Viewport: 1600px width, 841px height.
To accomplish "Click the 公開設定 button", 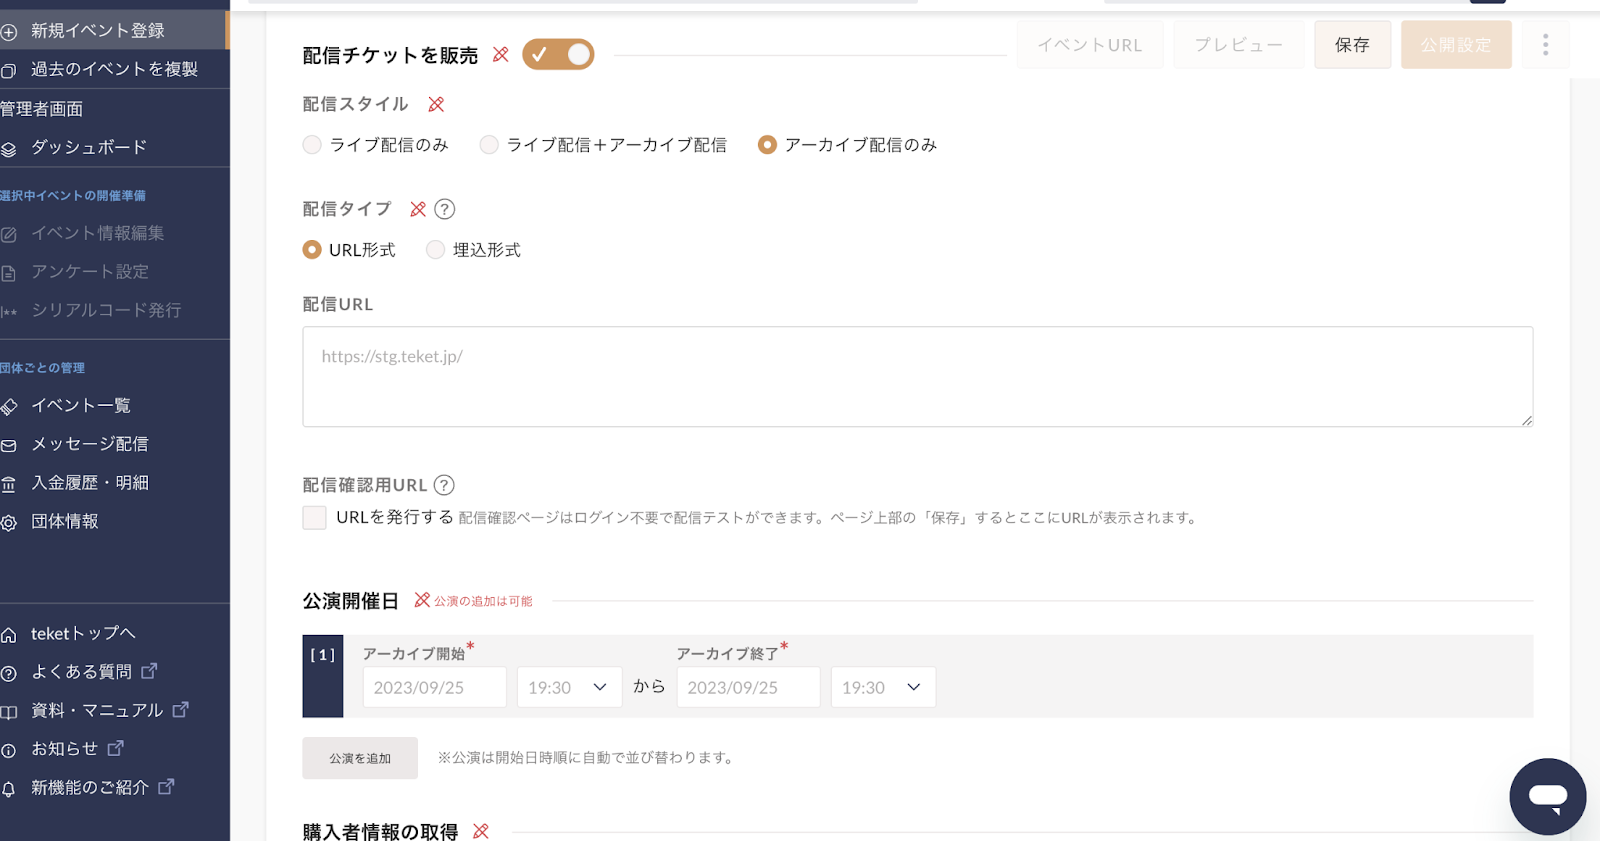I will (1456, 44).
